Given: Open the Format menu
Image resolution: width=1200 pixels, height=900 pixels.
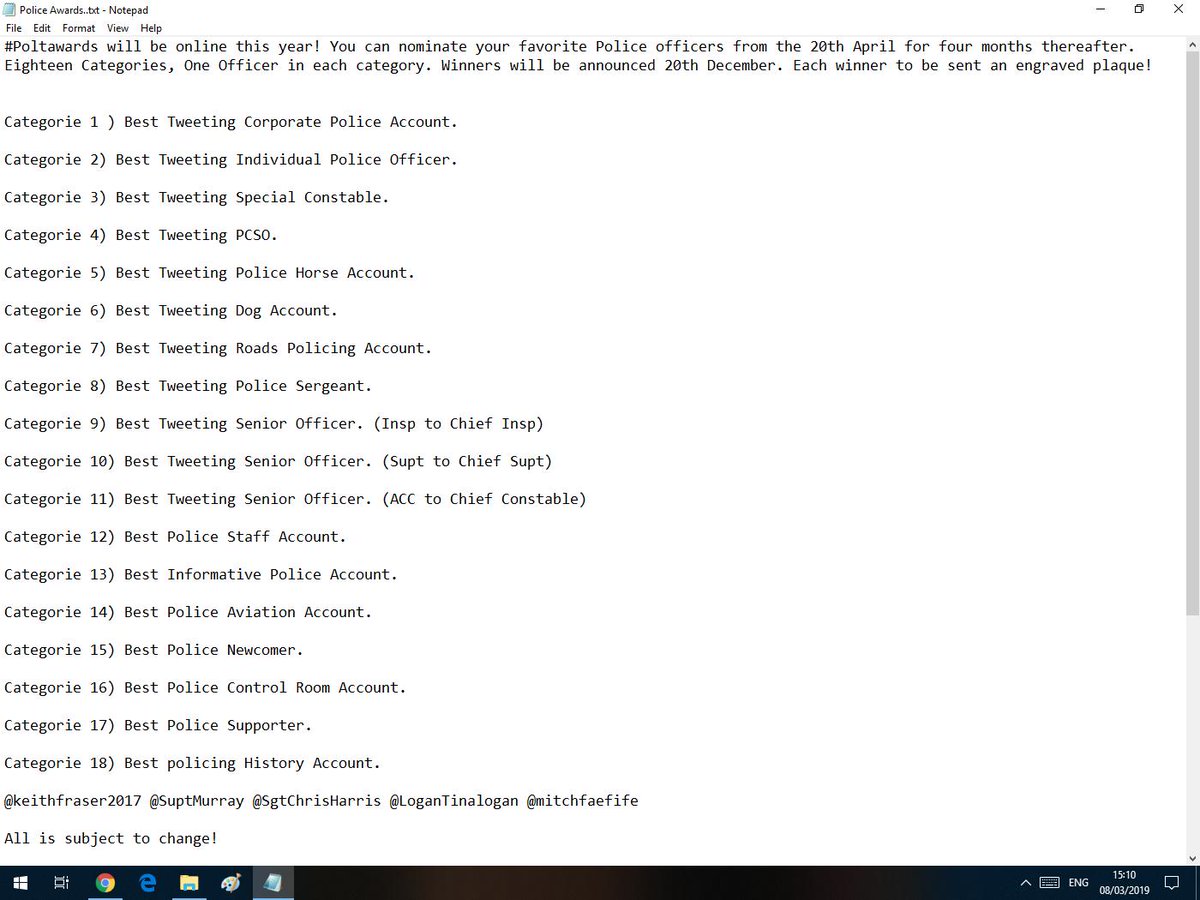Looking at the screenshot, I should [x=79, y=28].
